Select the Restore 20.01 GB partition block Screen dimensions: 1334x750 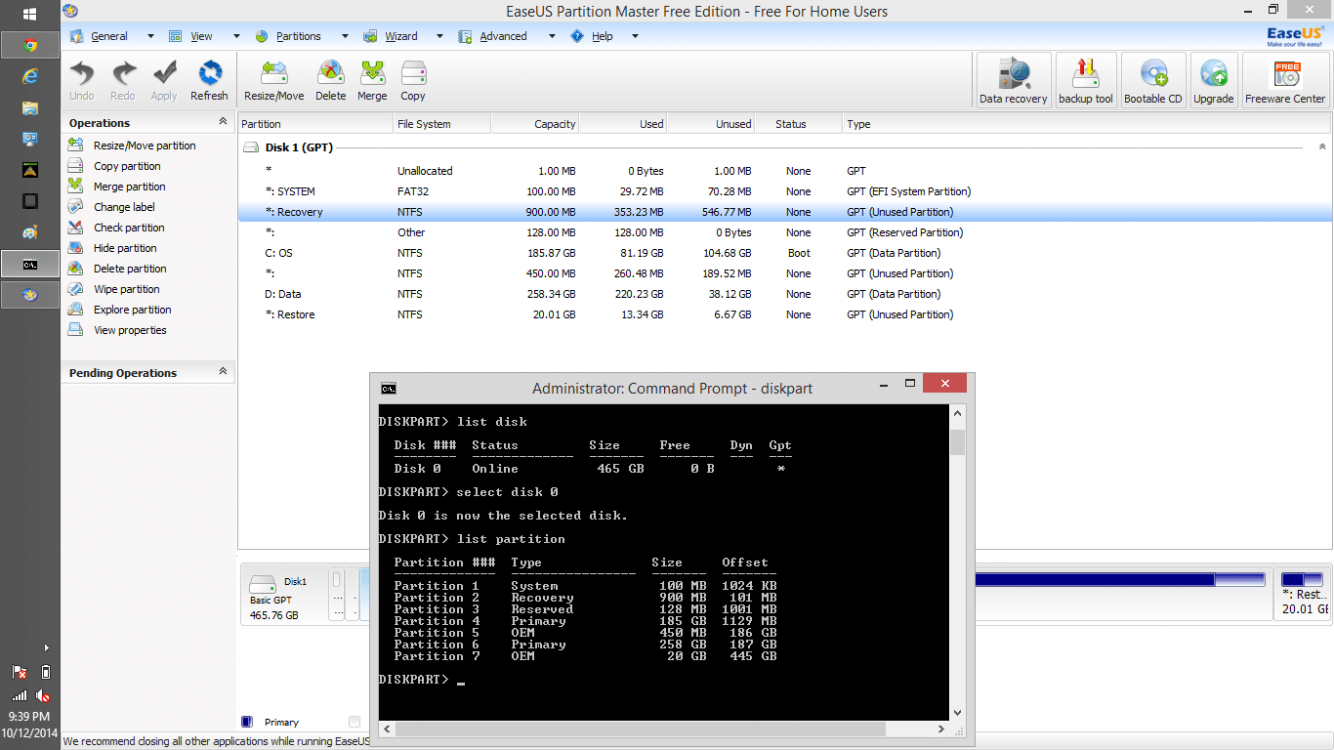point(1303,594)
